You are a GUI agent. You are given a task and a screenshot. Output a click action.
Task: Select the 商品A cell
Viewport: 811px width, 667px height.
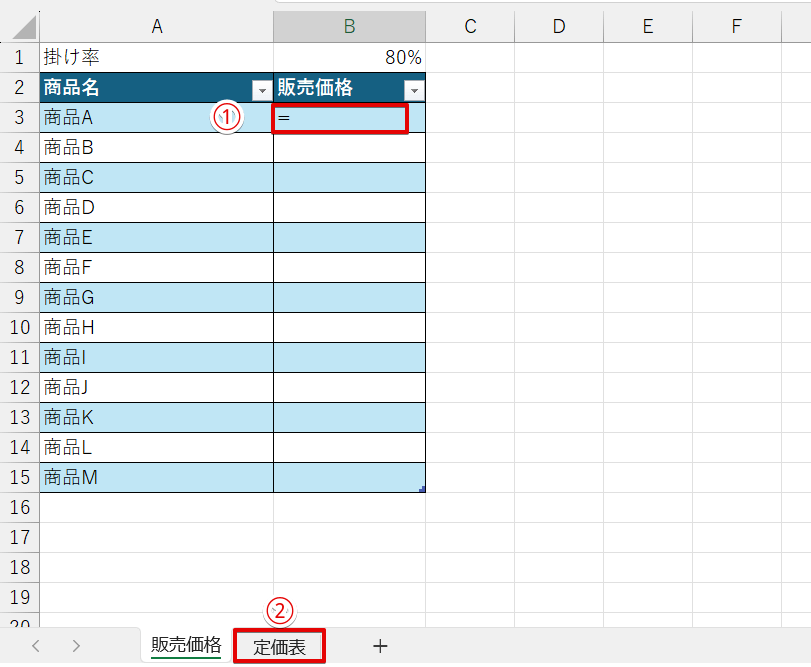click(x=157, y=117)
